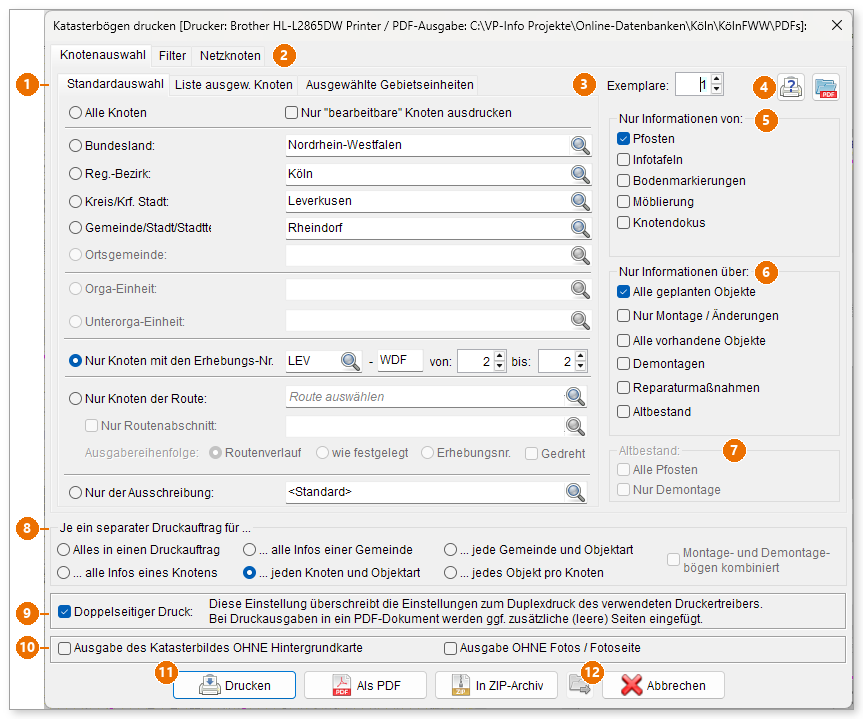Enable Ausgabe OHNE Fotos / Fotoseite
The height and width of the screenshot is (719, 863).
pyautogui.click(x=450, y=649)
